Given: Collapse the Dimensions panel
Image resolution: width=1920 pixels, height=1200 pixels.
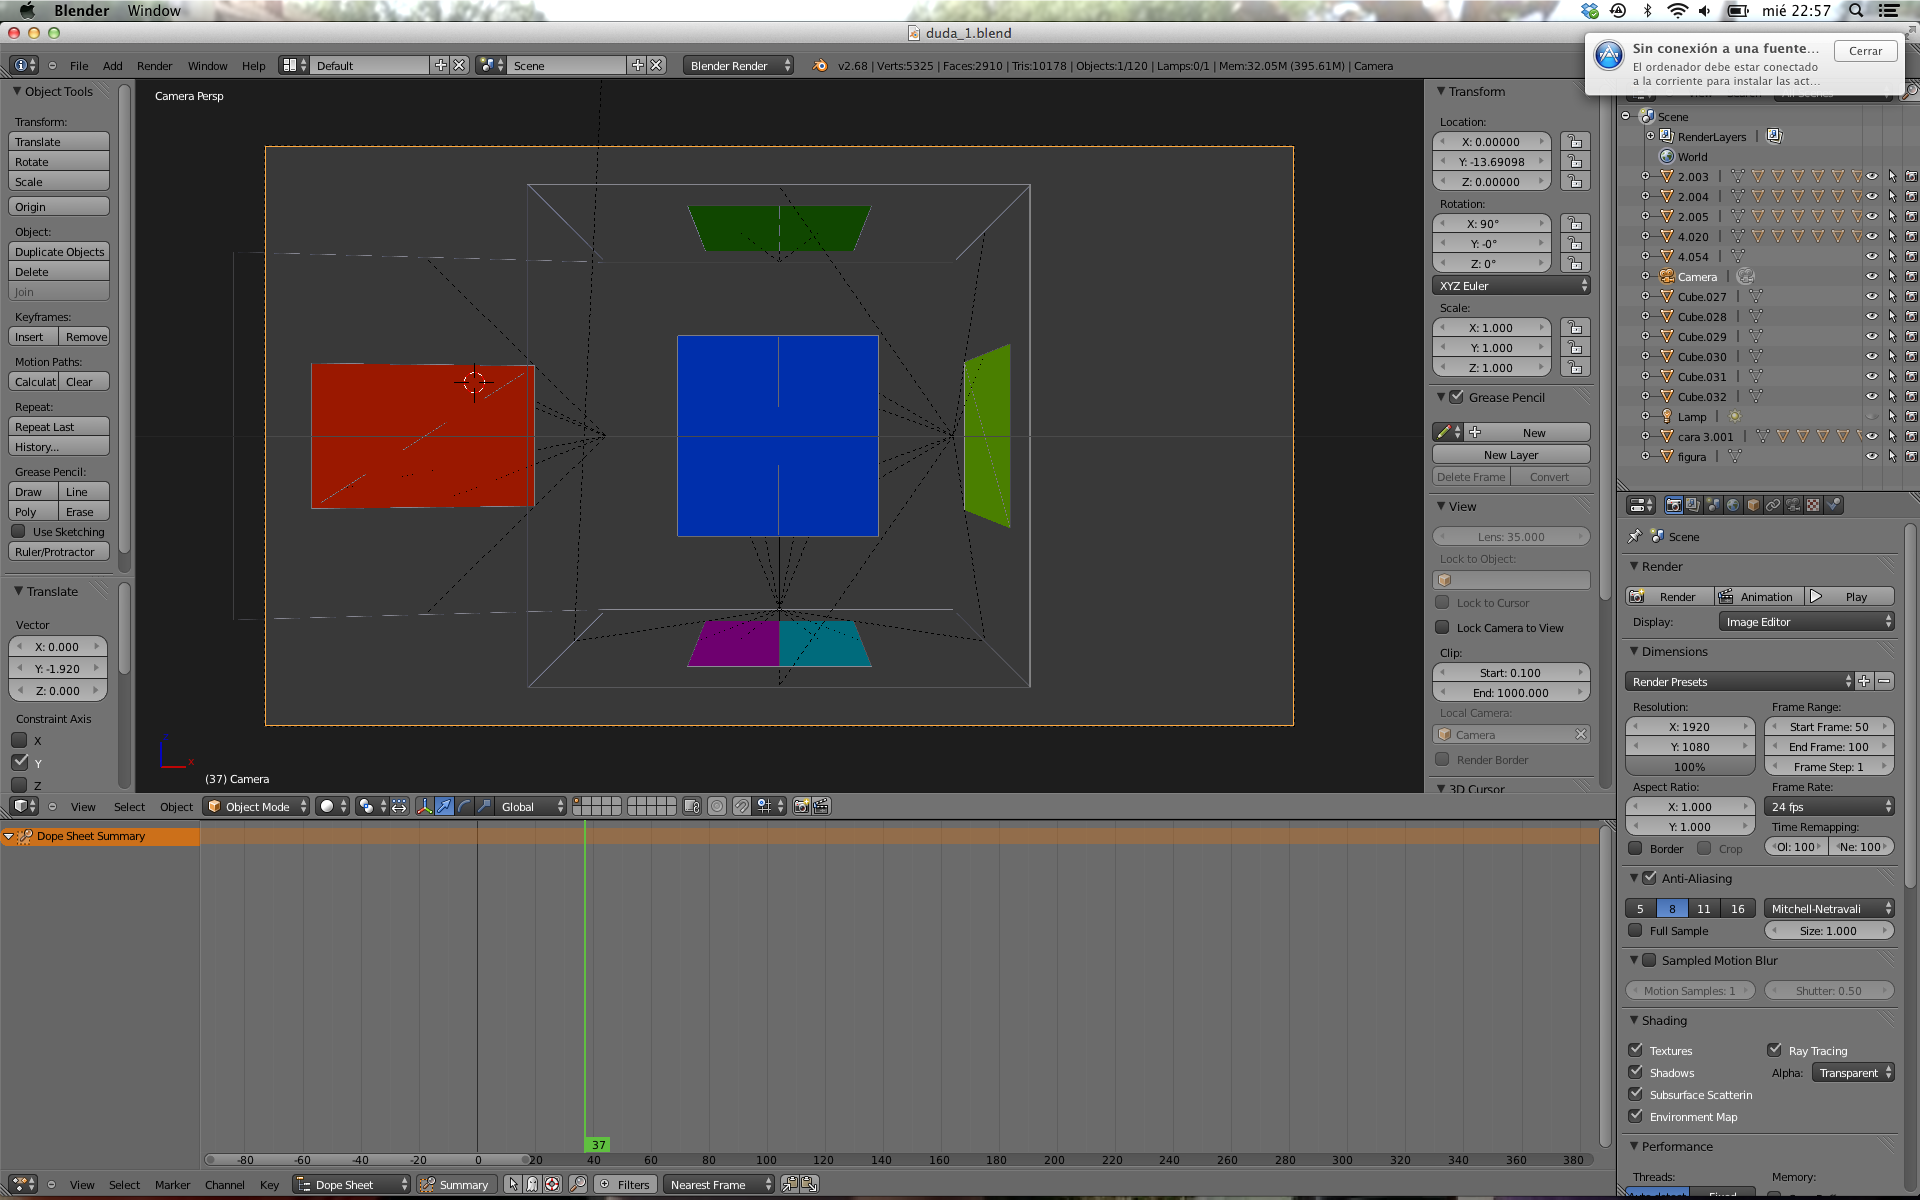Looking at the screenshot, I should point(1634,651).
